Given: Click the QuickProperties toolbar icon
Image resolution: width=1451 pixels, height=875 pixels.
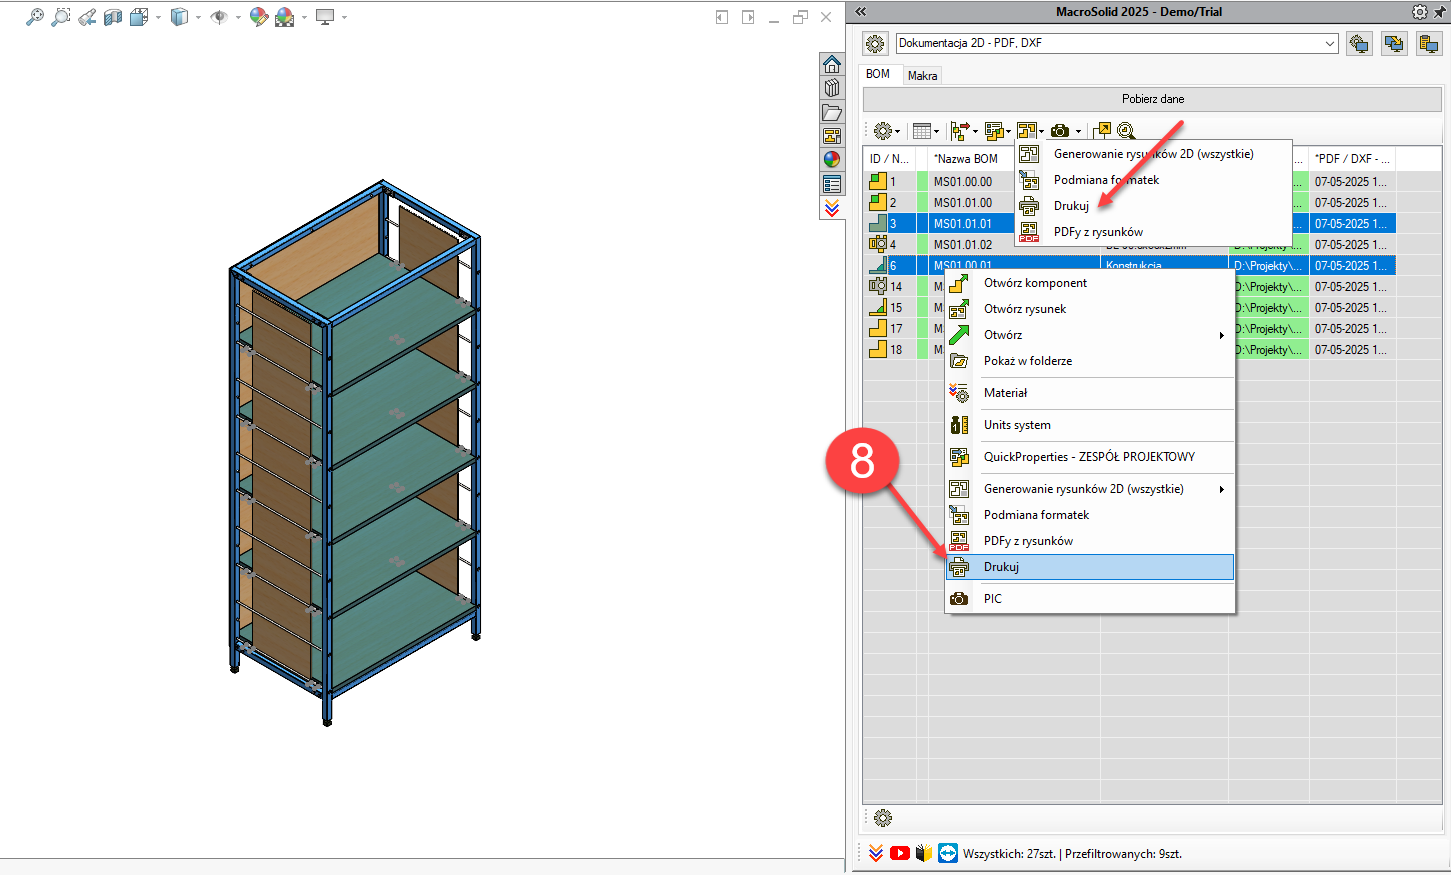Looking at the screenshot, I should (997, 131).
